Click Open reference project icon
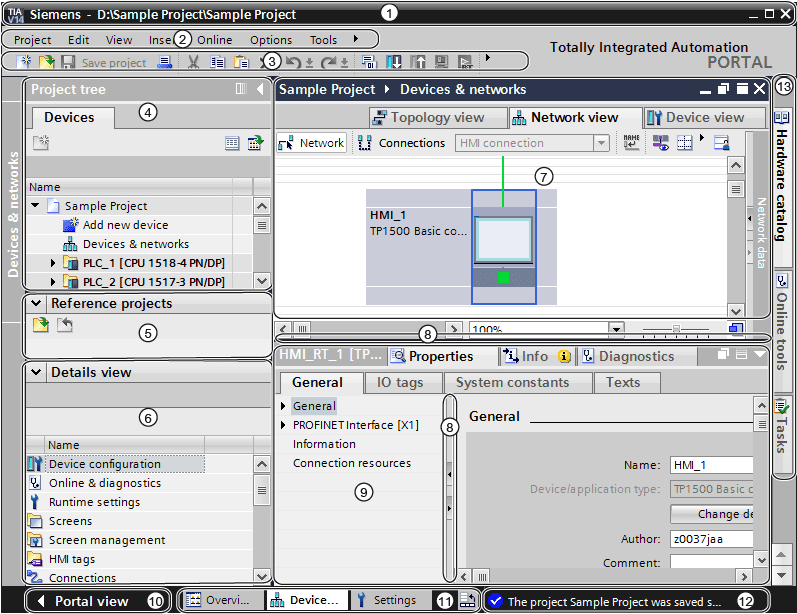This screenshot has height=614, width=797. click(x=40, y=325)
